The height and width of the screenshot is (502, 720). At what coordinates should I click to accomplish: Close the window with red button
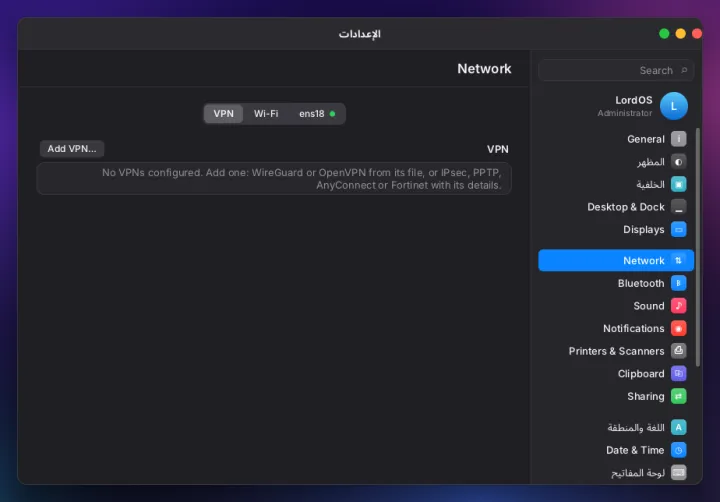click(x=697, y=34)
